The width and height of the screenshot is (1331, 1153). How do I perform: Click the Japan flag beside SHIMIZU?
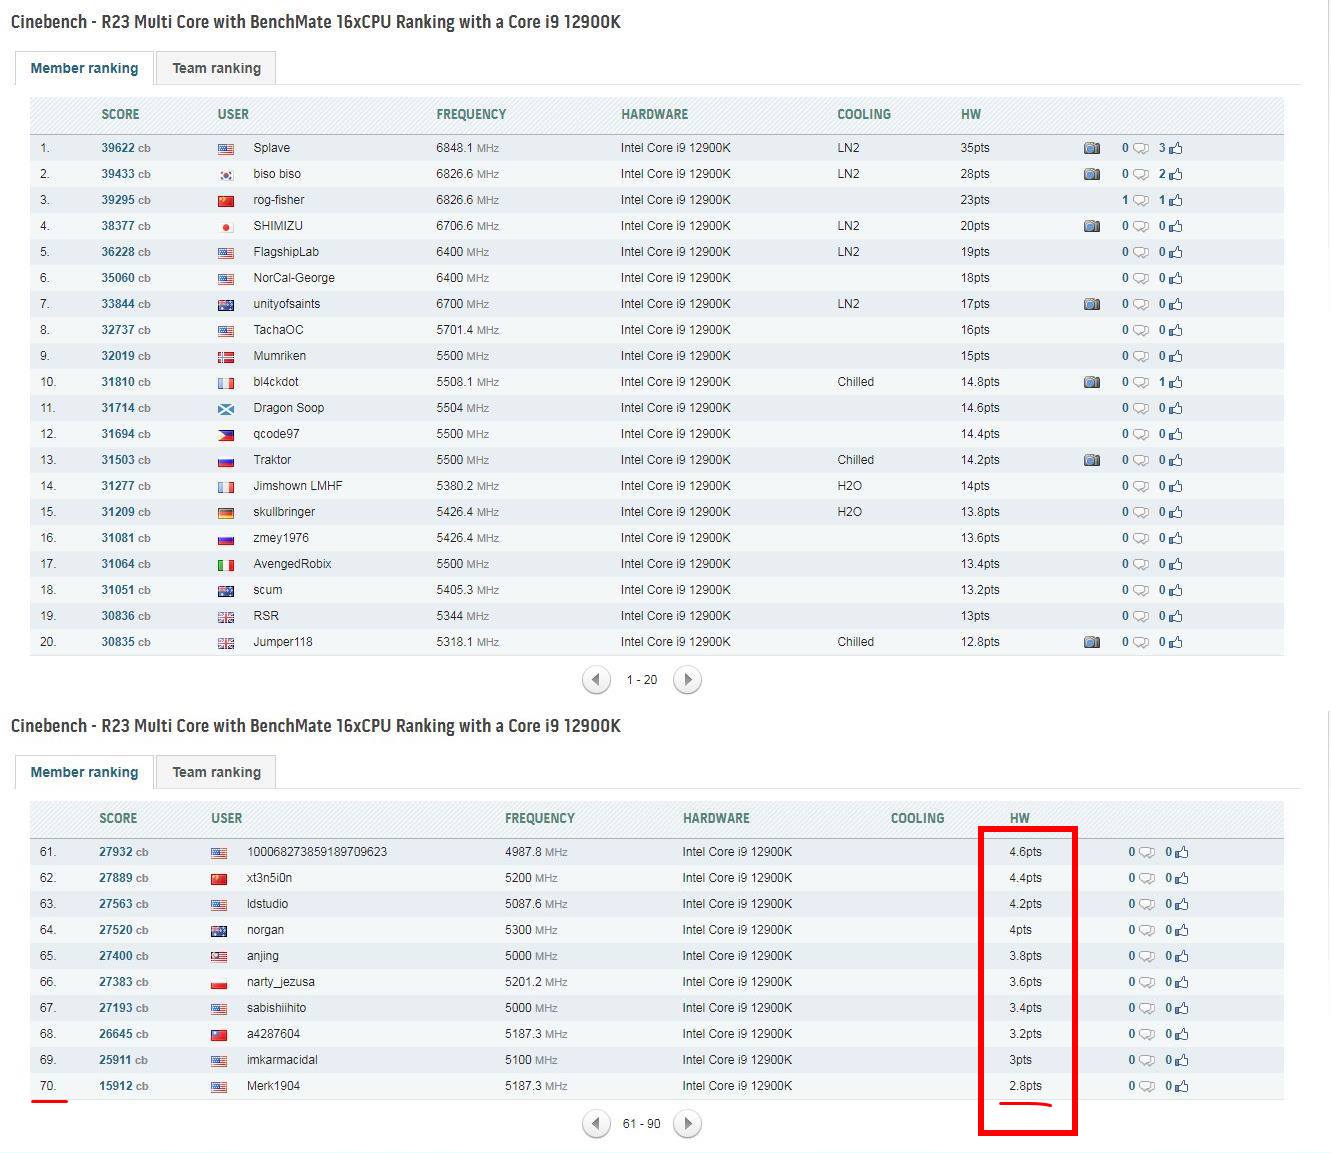tap(226, 227)
